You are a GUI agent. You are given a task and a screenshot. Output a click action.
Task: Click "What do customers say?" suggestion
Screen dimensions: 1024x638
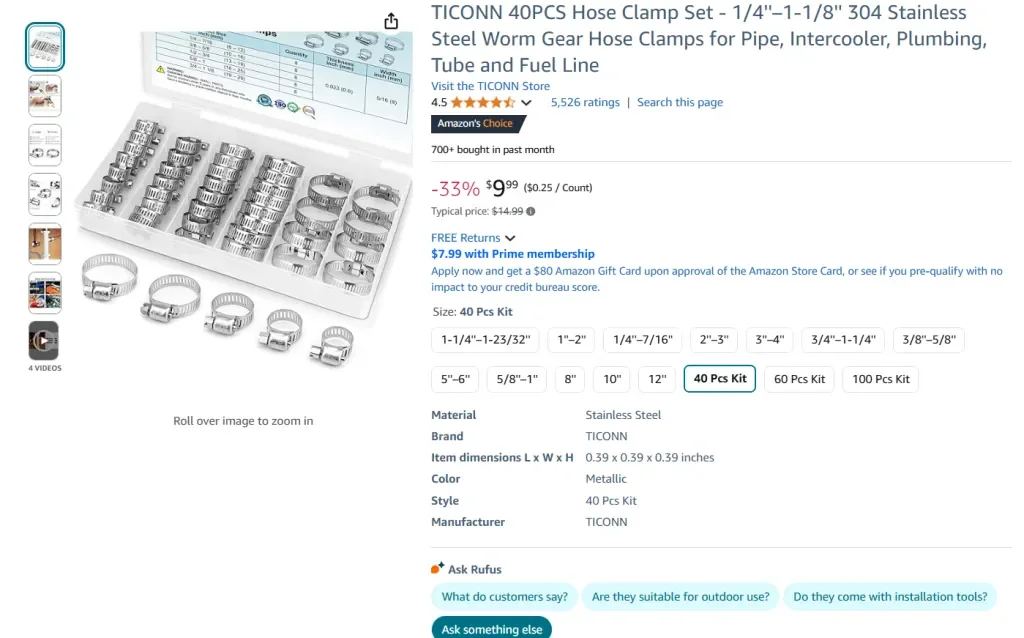pyautogui.click(x=505, y=597)
